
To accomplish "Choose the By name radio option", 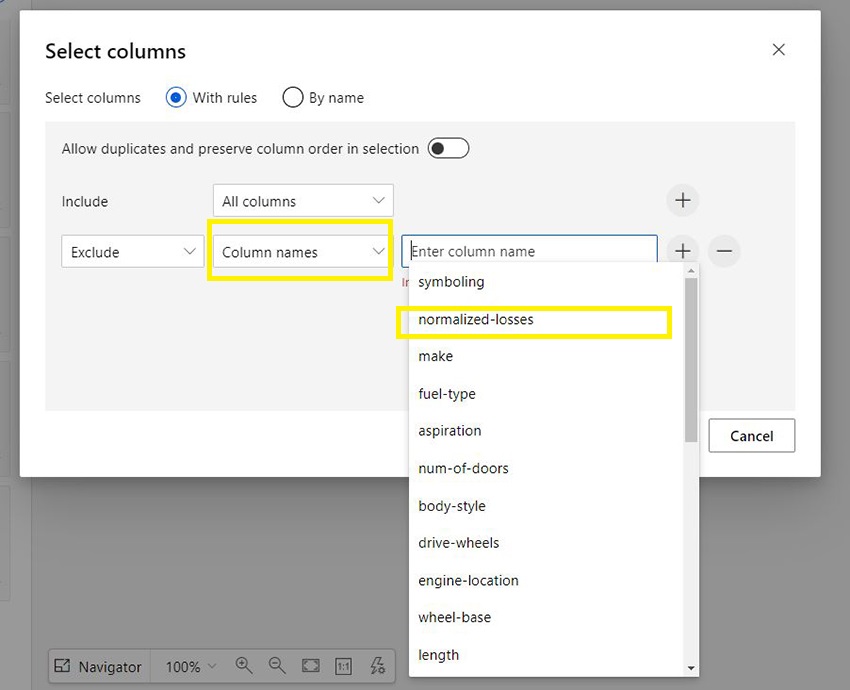I will coord(293,98).
